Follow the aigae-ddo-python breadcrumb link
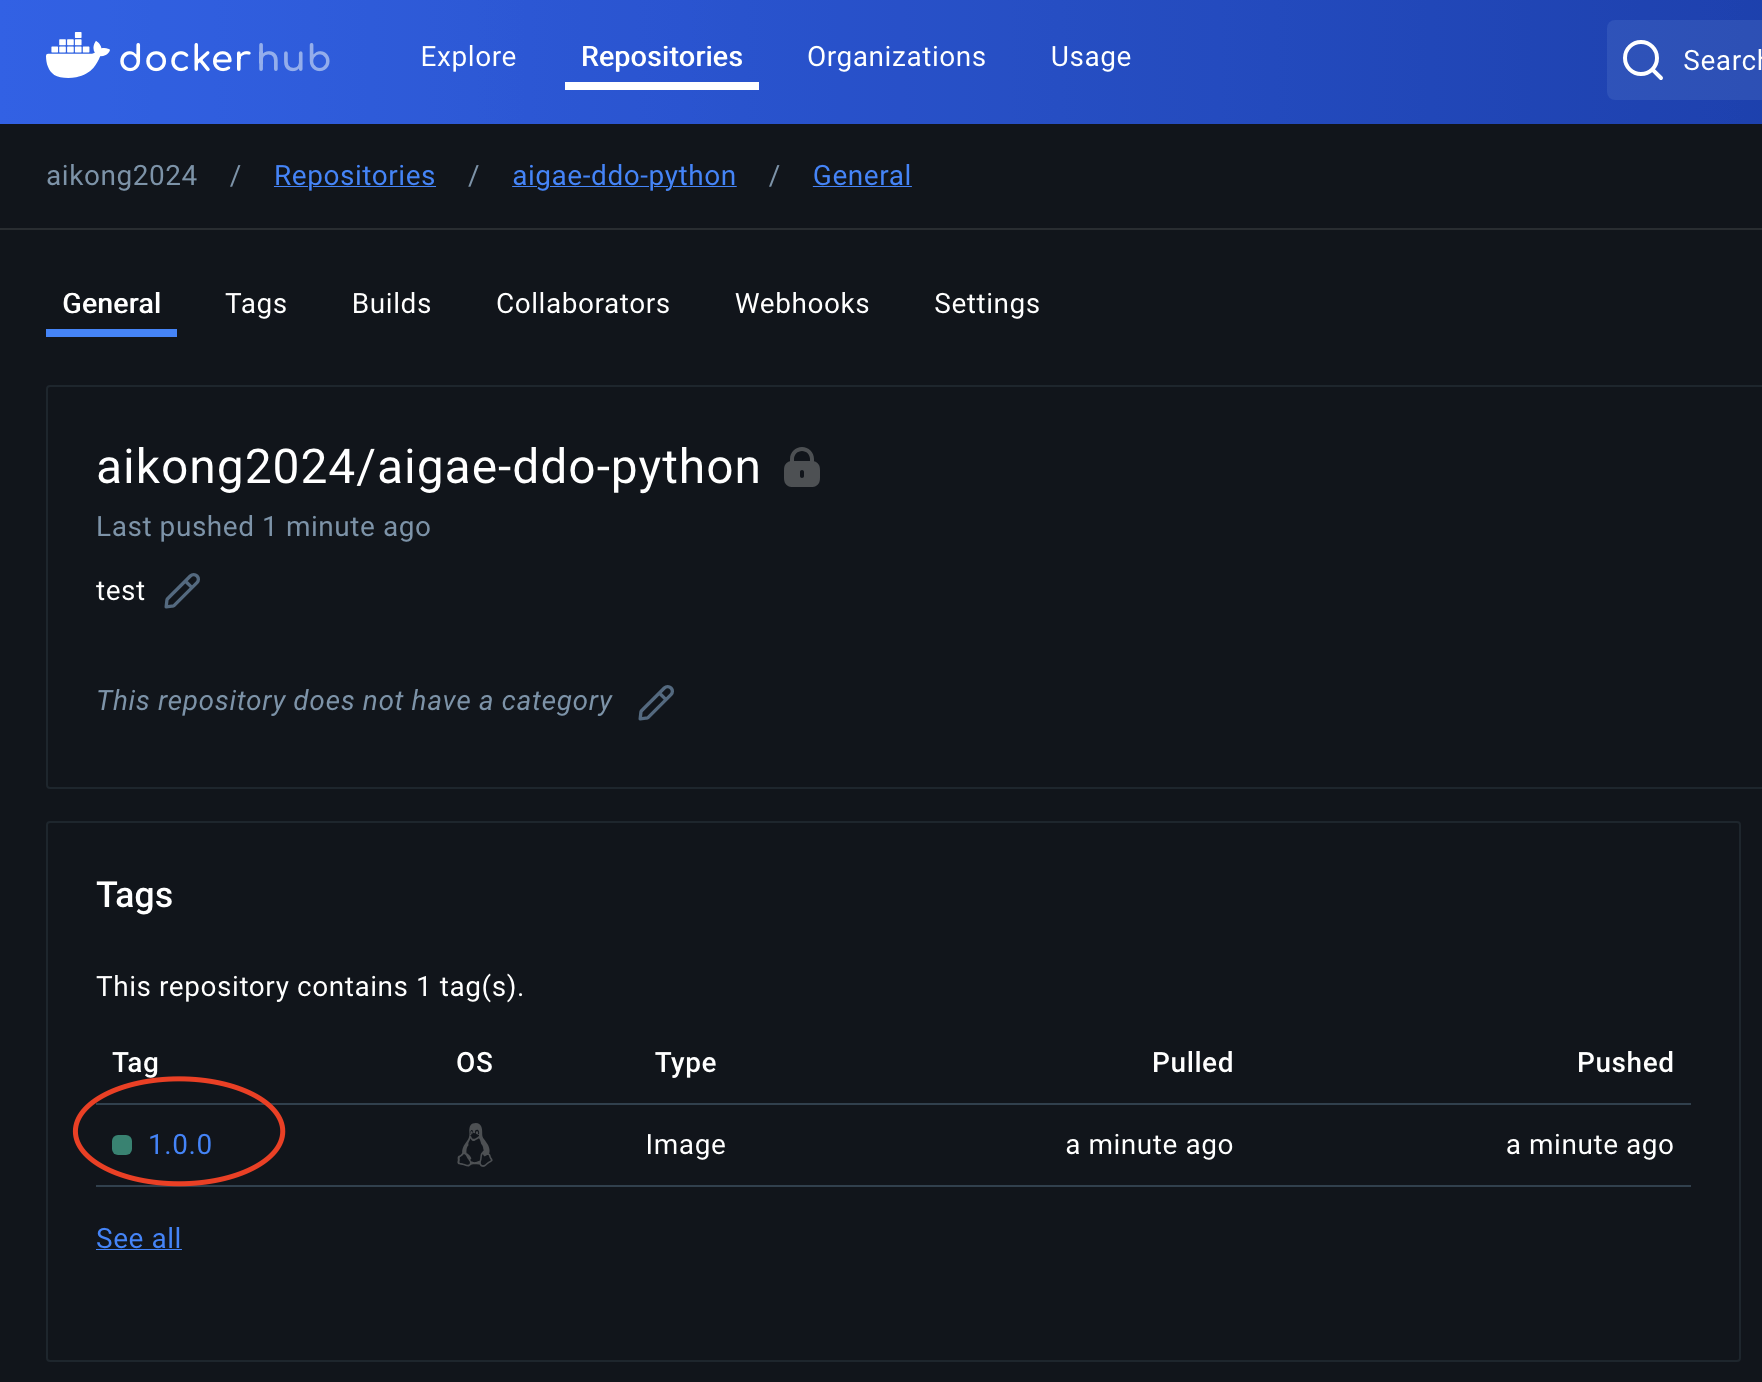Viewport: 1762px width, 1382px height. (x=624, y=175)
